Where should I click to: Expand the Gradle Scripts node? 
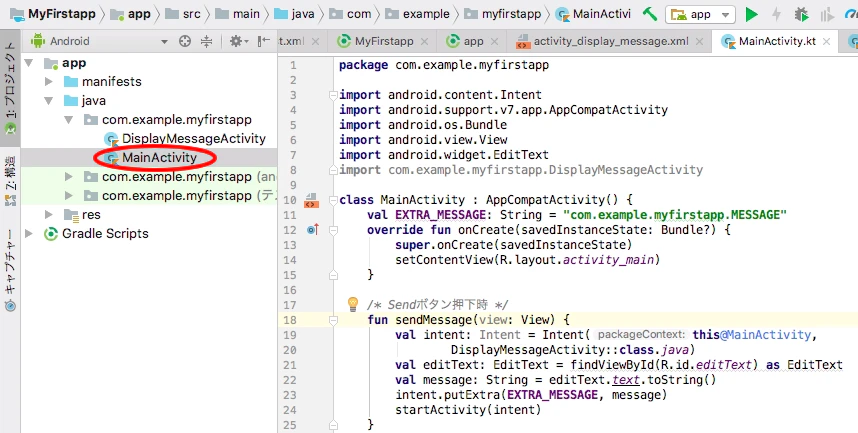click(x=29, y=234)
